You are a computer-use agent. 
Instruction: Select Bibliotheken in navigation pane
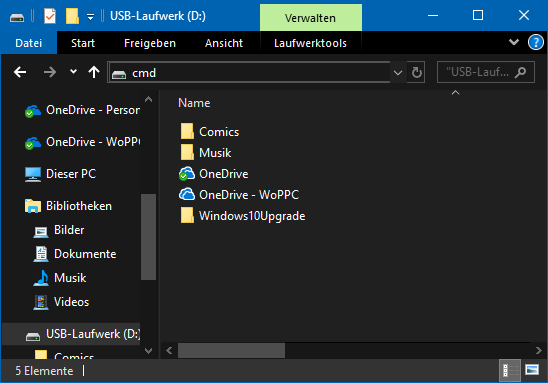(68, 206)
